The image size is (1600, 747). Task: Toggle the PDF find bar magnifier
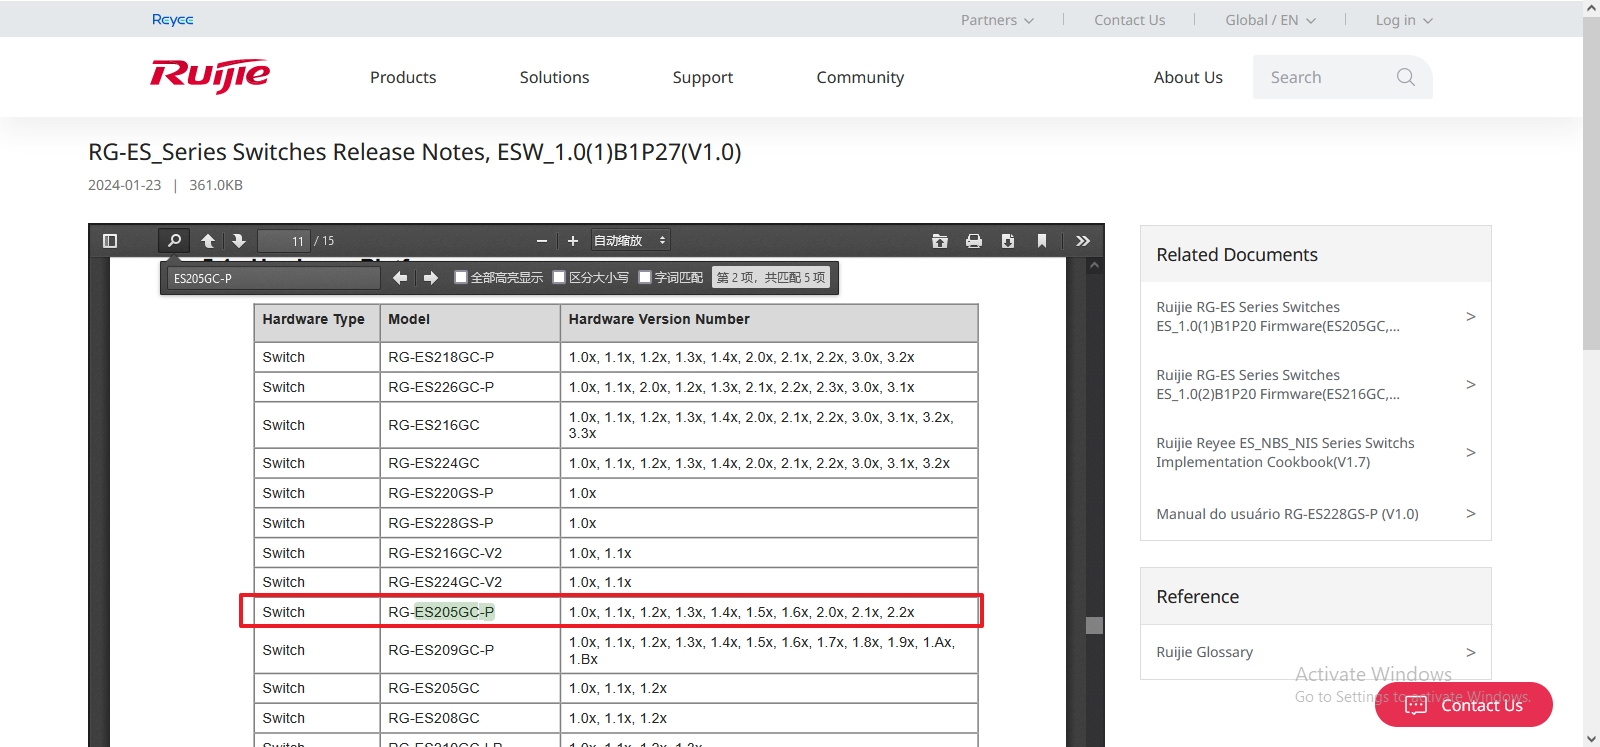click(x=174, y=241)
